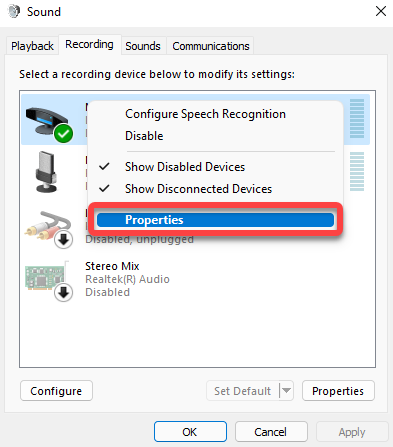Switch to the Playback tab
393x447 pixels.
[x=32, y=46]
